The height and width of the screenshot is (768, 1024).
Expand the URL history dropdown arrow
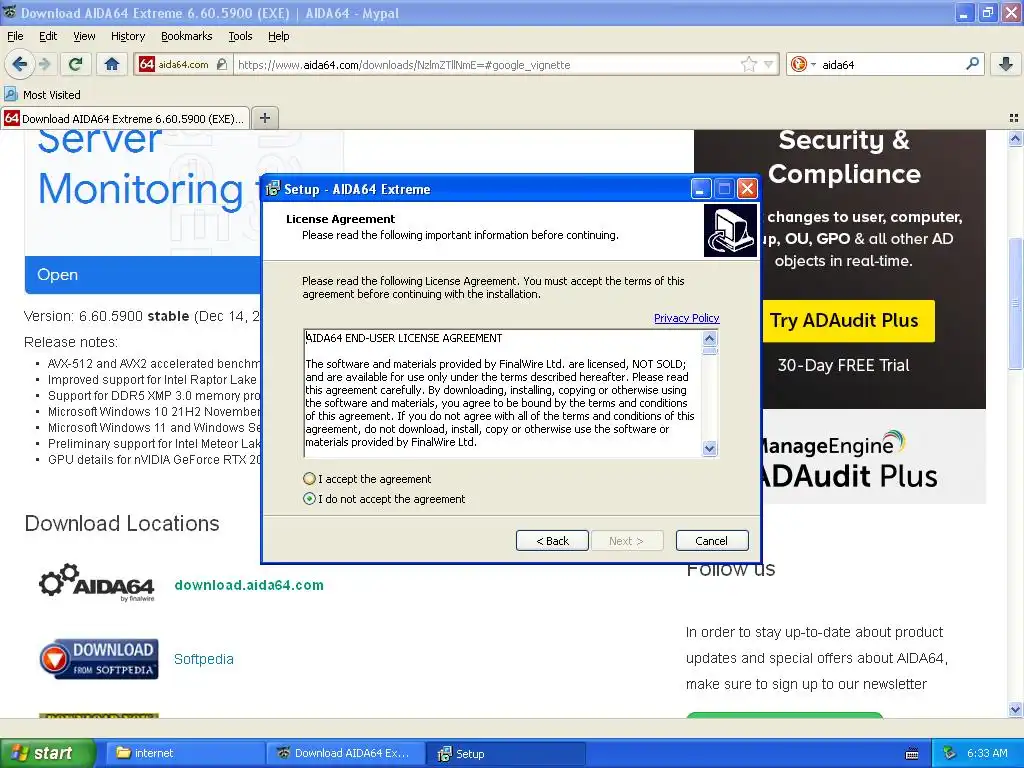[769, 64]
